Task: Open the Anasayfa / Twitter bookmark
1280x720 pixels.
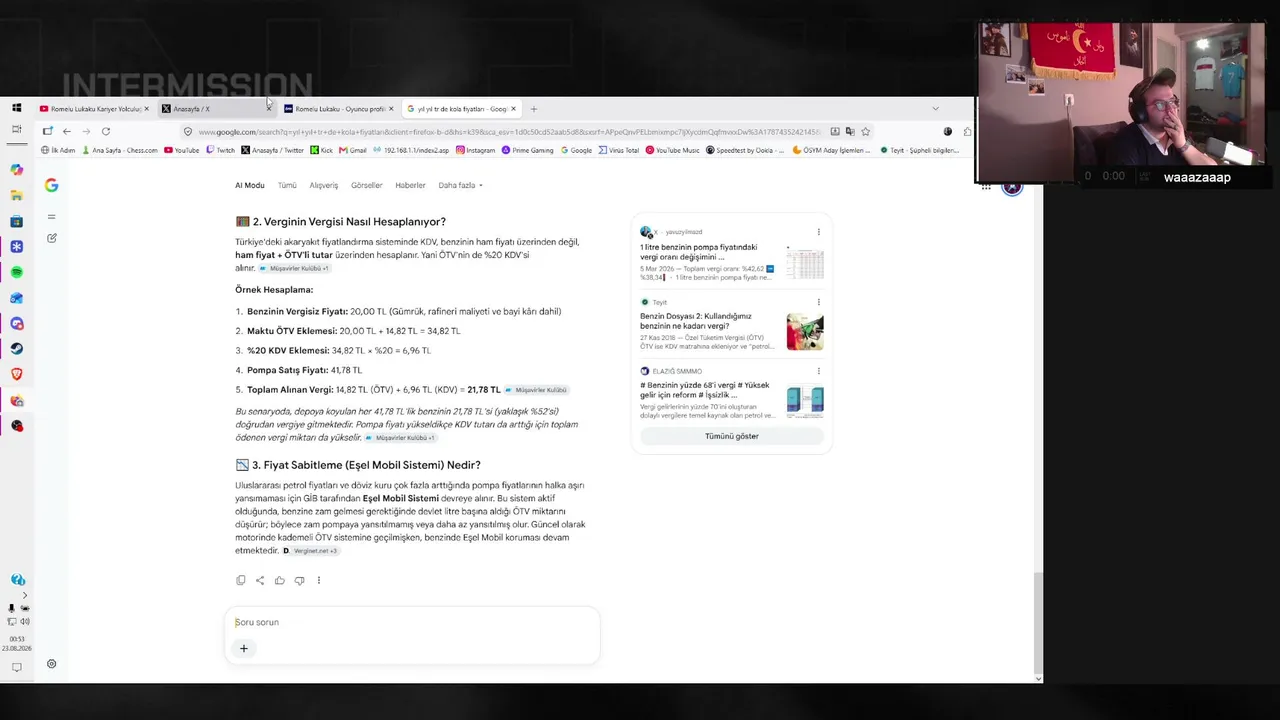Action: tap(272, 150)
